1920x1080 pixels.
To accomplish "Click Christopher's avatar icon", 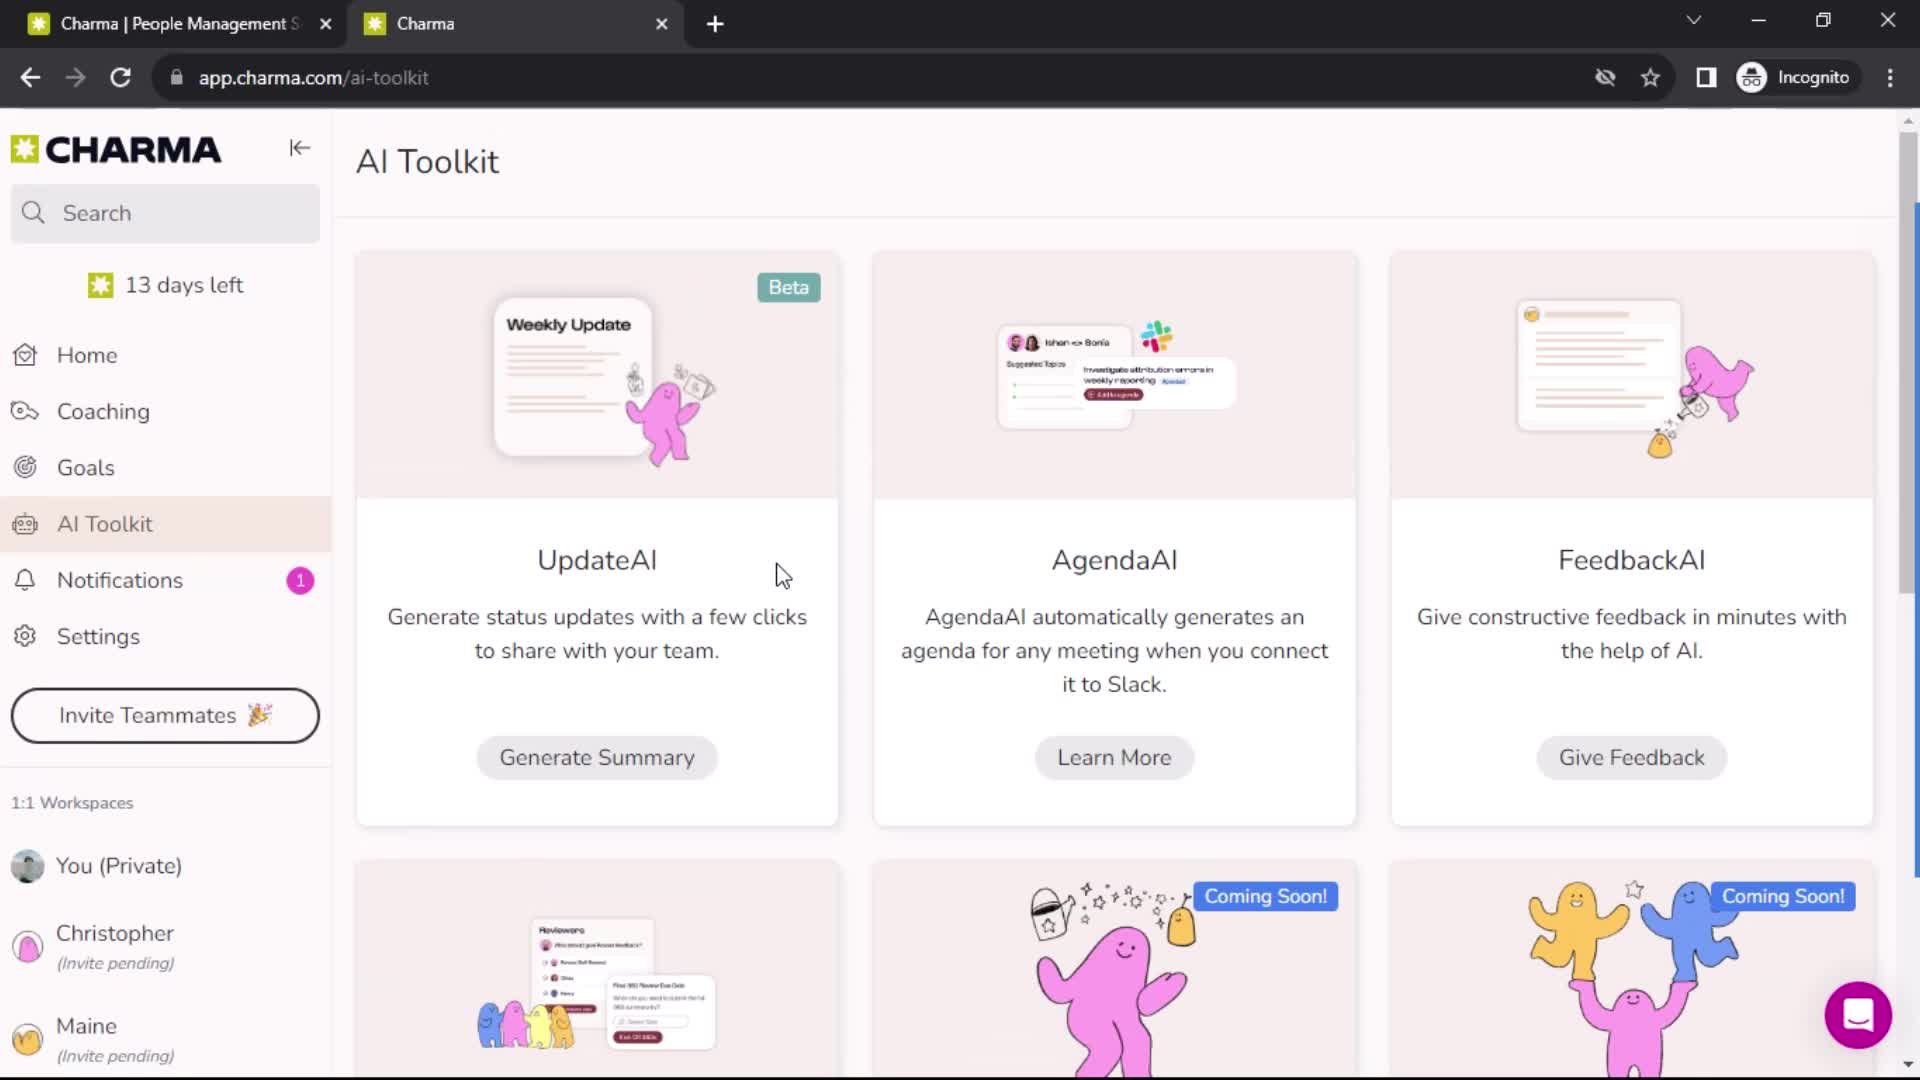I will coord(28,946).
